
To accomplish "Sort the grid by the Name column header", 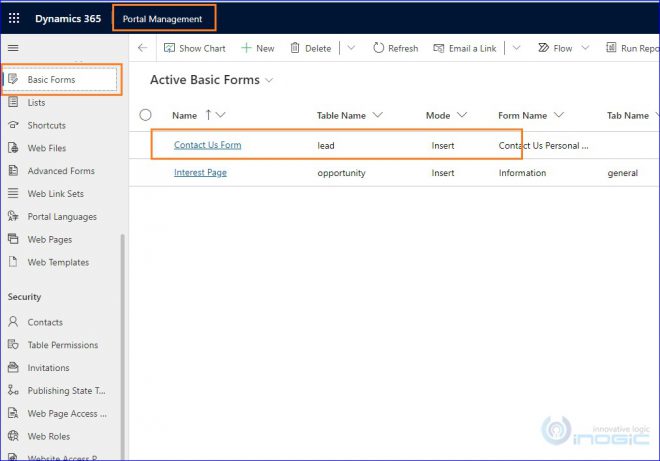I will click(x=185, y=115).
